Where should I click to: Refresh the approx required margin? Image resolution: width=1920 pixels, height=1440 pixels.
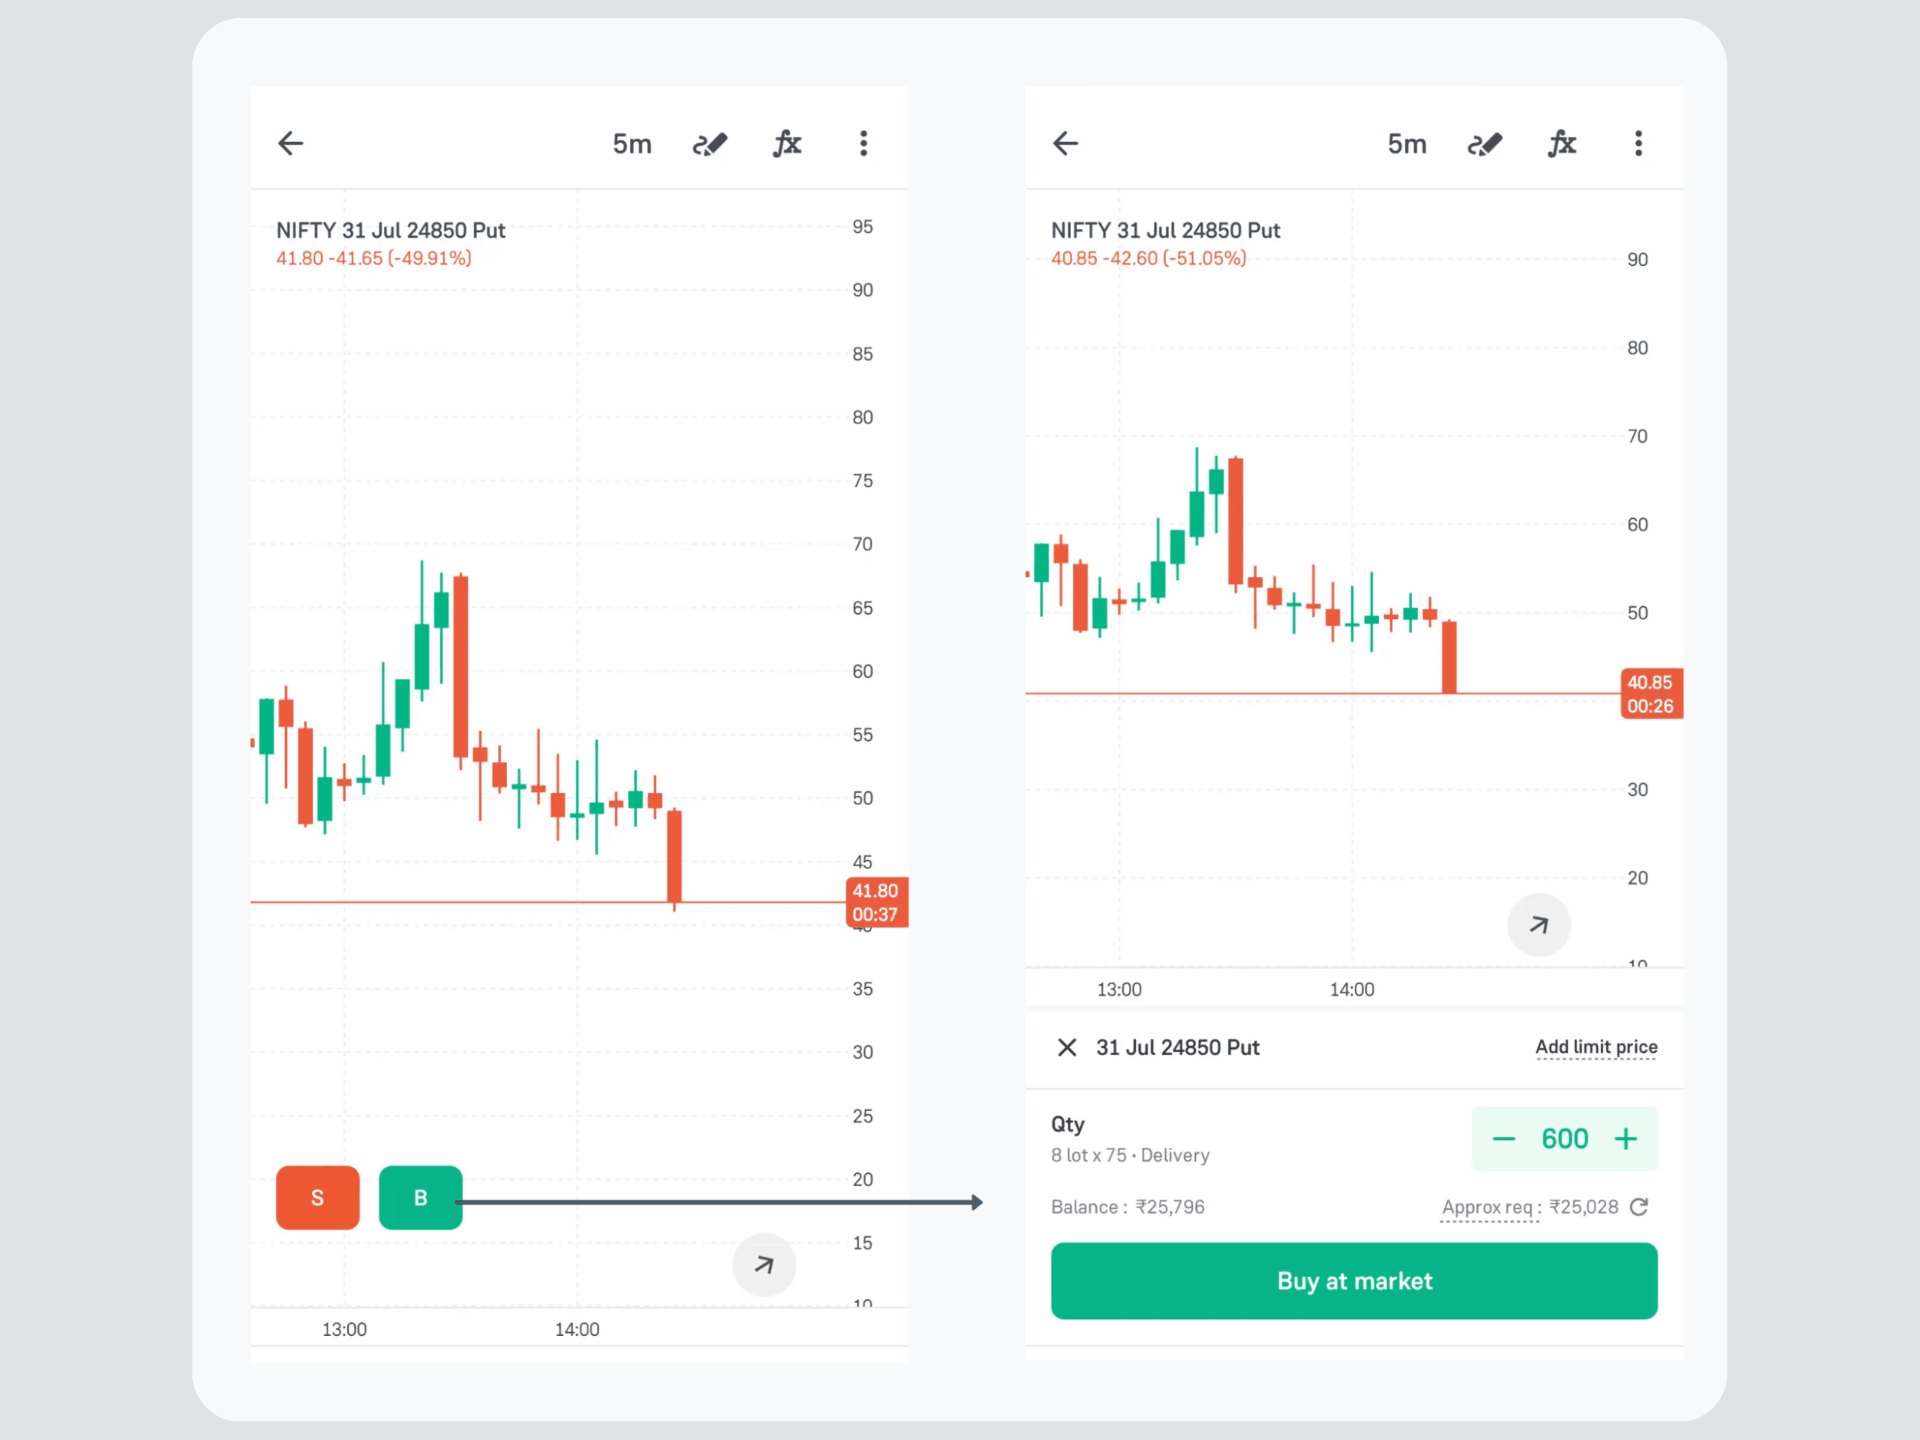[1639, 1207]
